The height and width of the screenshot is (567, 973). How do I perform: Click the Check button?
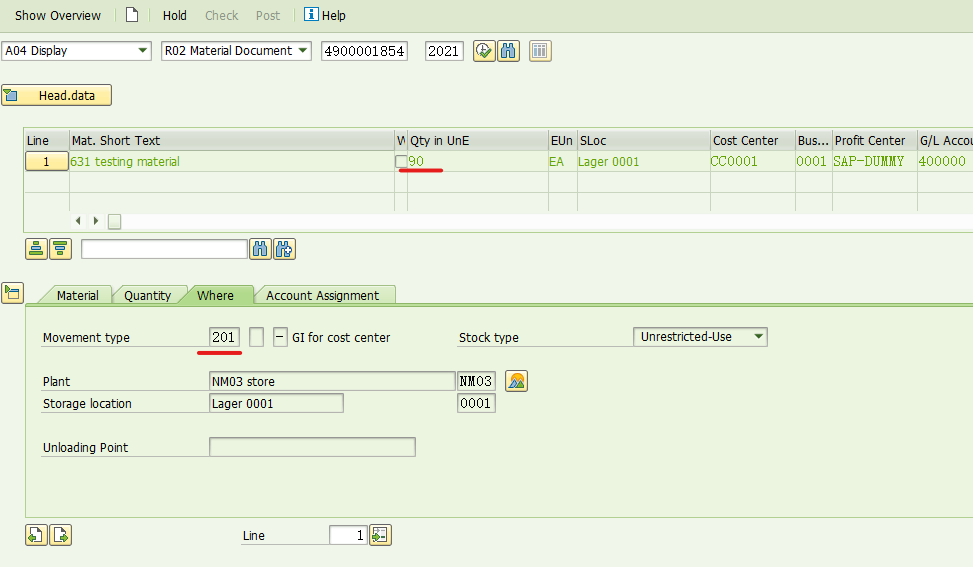(222, 16)
